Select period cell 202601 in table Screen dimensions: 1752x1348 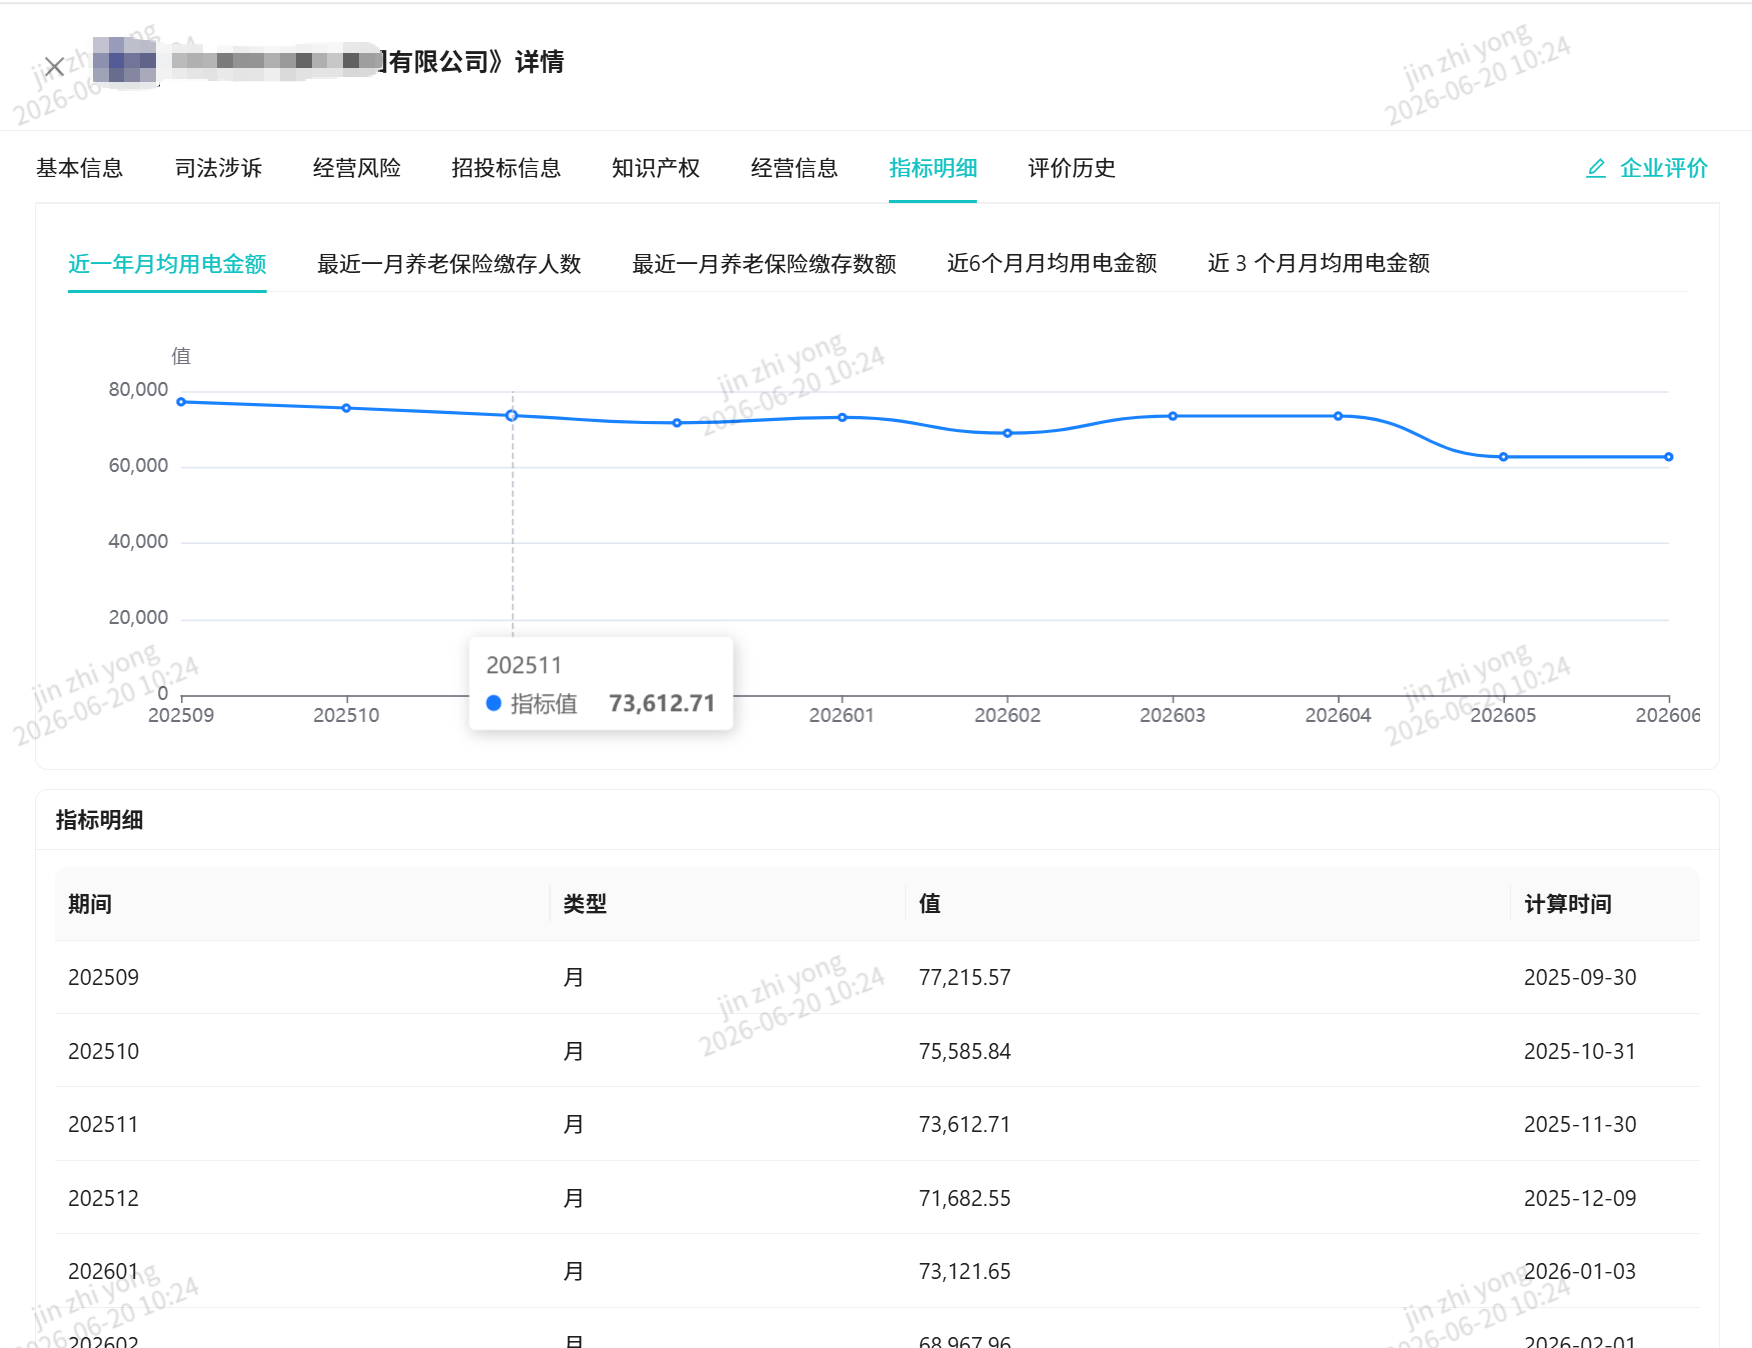104,1271
